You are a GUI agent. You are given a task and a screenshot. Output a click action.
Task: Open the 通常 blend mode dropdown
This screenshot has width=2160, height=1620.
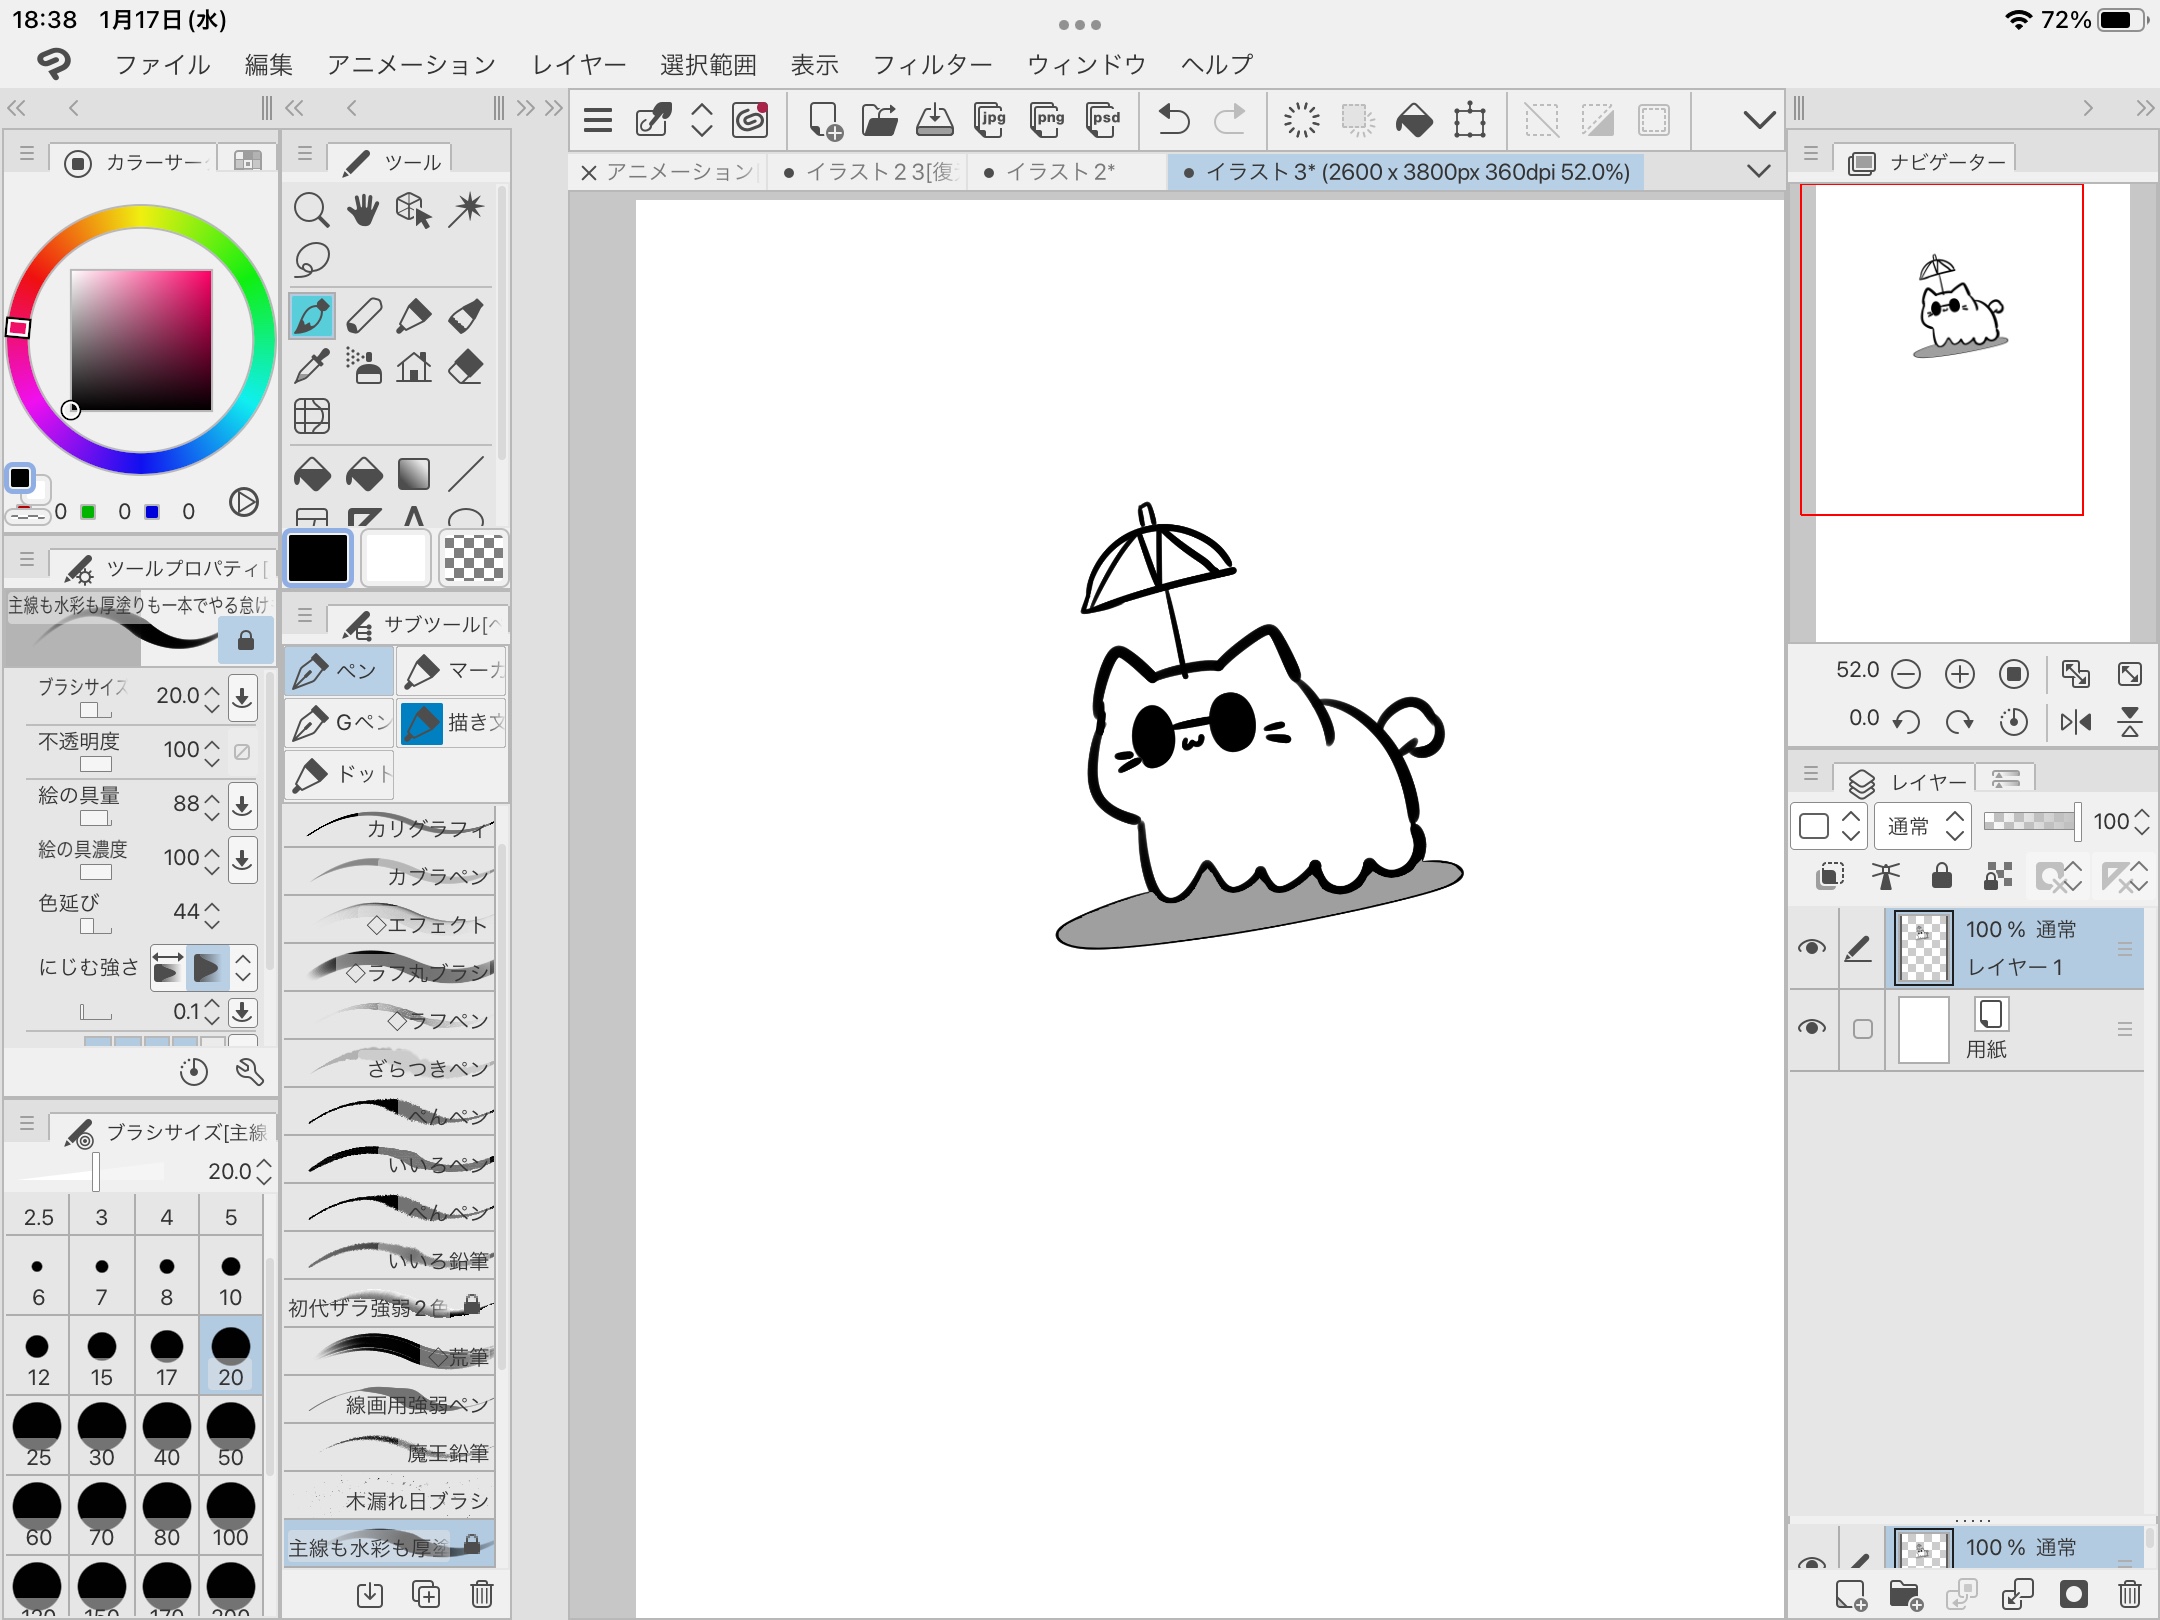(x=1922, y=826)
